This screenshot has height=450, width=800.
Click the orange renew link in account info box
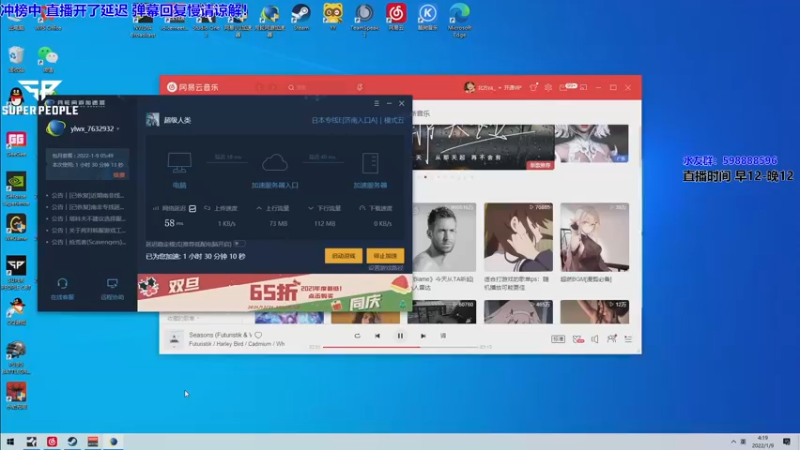pos(119,175)
